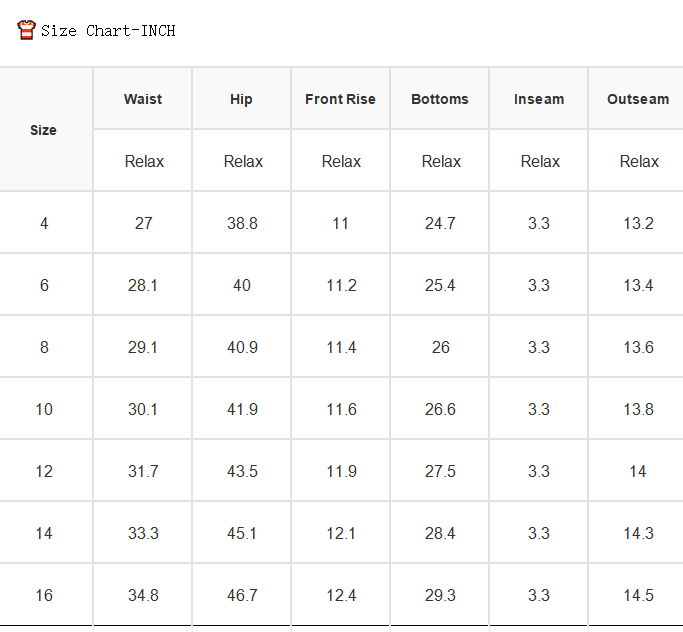Select the Relax label under Waist
Screen dimensions: 683x632
click(x=144, y=161)
